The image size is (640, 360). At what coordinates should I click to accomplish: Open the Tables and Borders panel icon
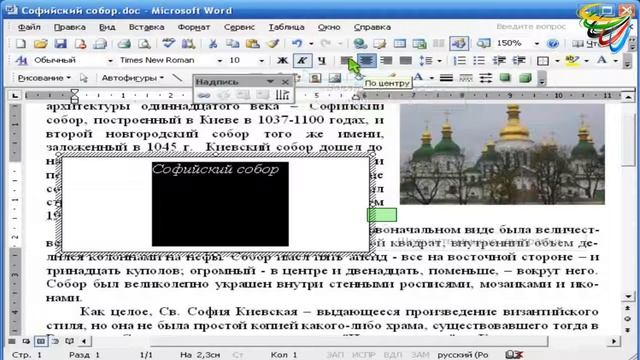[x=380, y=43]
